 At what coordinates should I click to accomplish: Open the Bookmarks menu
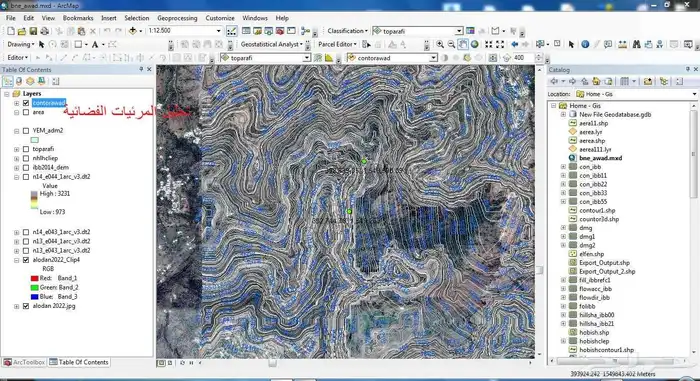78,18
